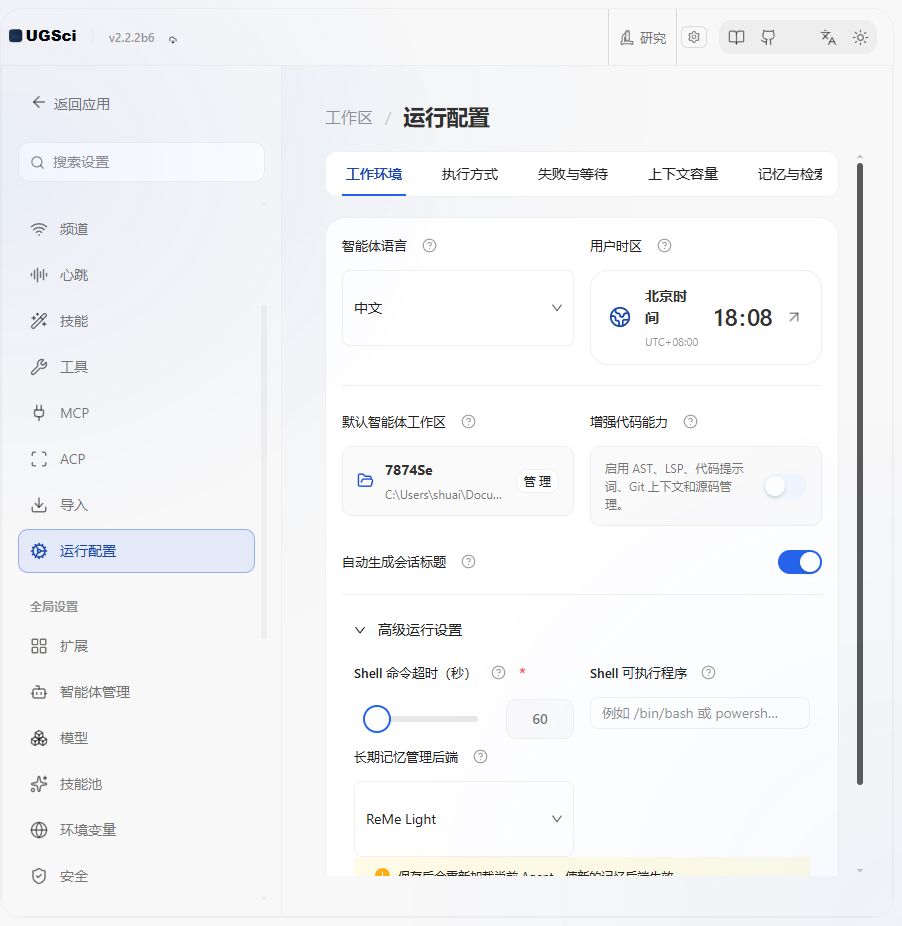Switch to the 上下文容量 tab

[683, 174]
